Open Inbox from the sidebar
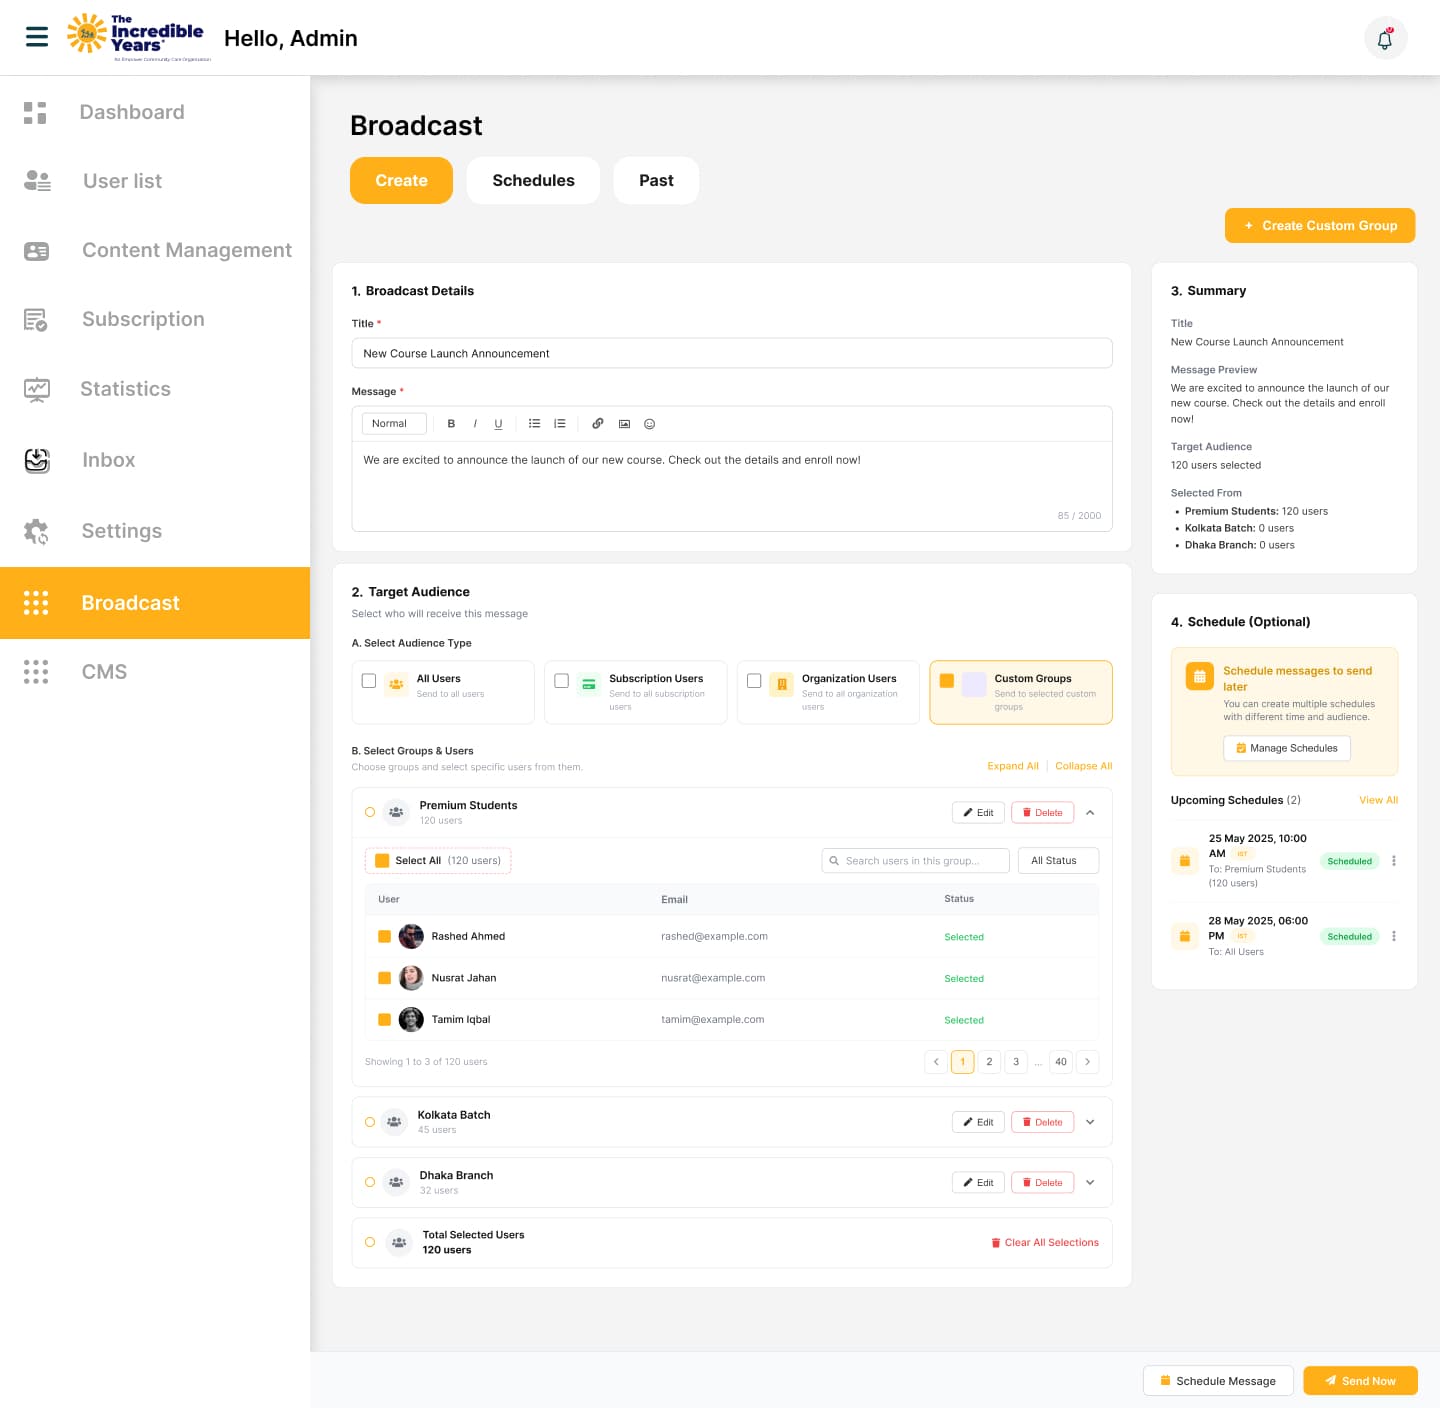The height and width of the screenshot is (1408, 1440). [x=108, y=460]
